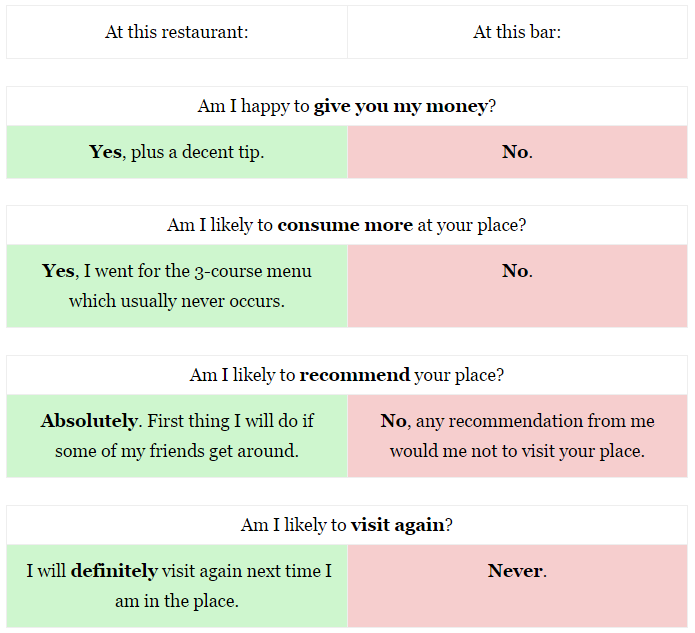Screen dimensions: 695x633
Task: Click the bold 'consume more' text
Action: coord(345,225)
